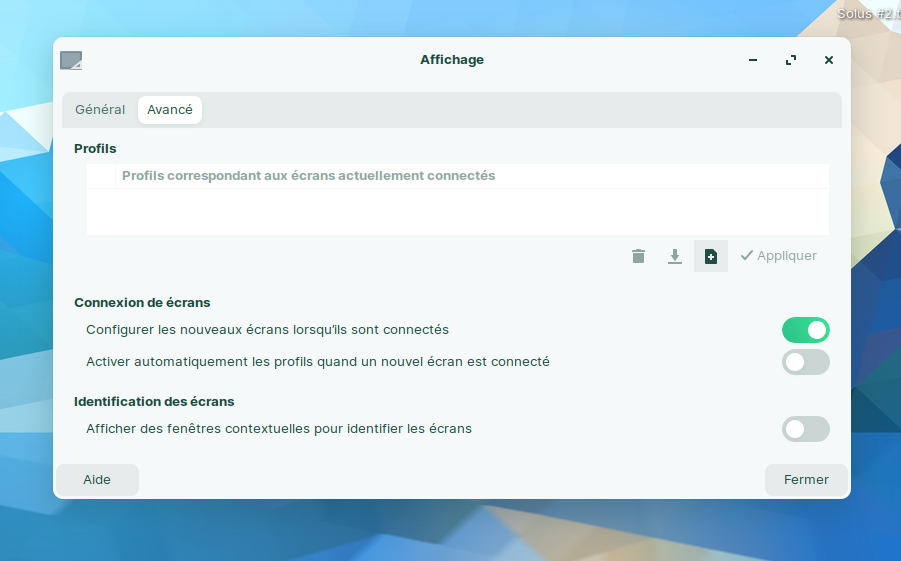Minimize the Affichage window

(x=753, y=60)
